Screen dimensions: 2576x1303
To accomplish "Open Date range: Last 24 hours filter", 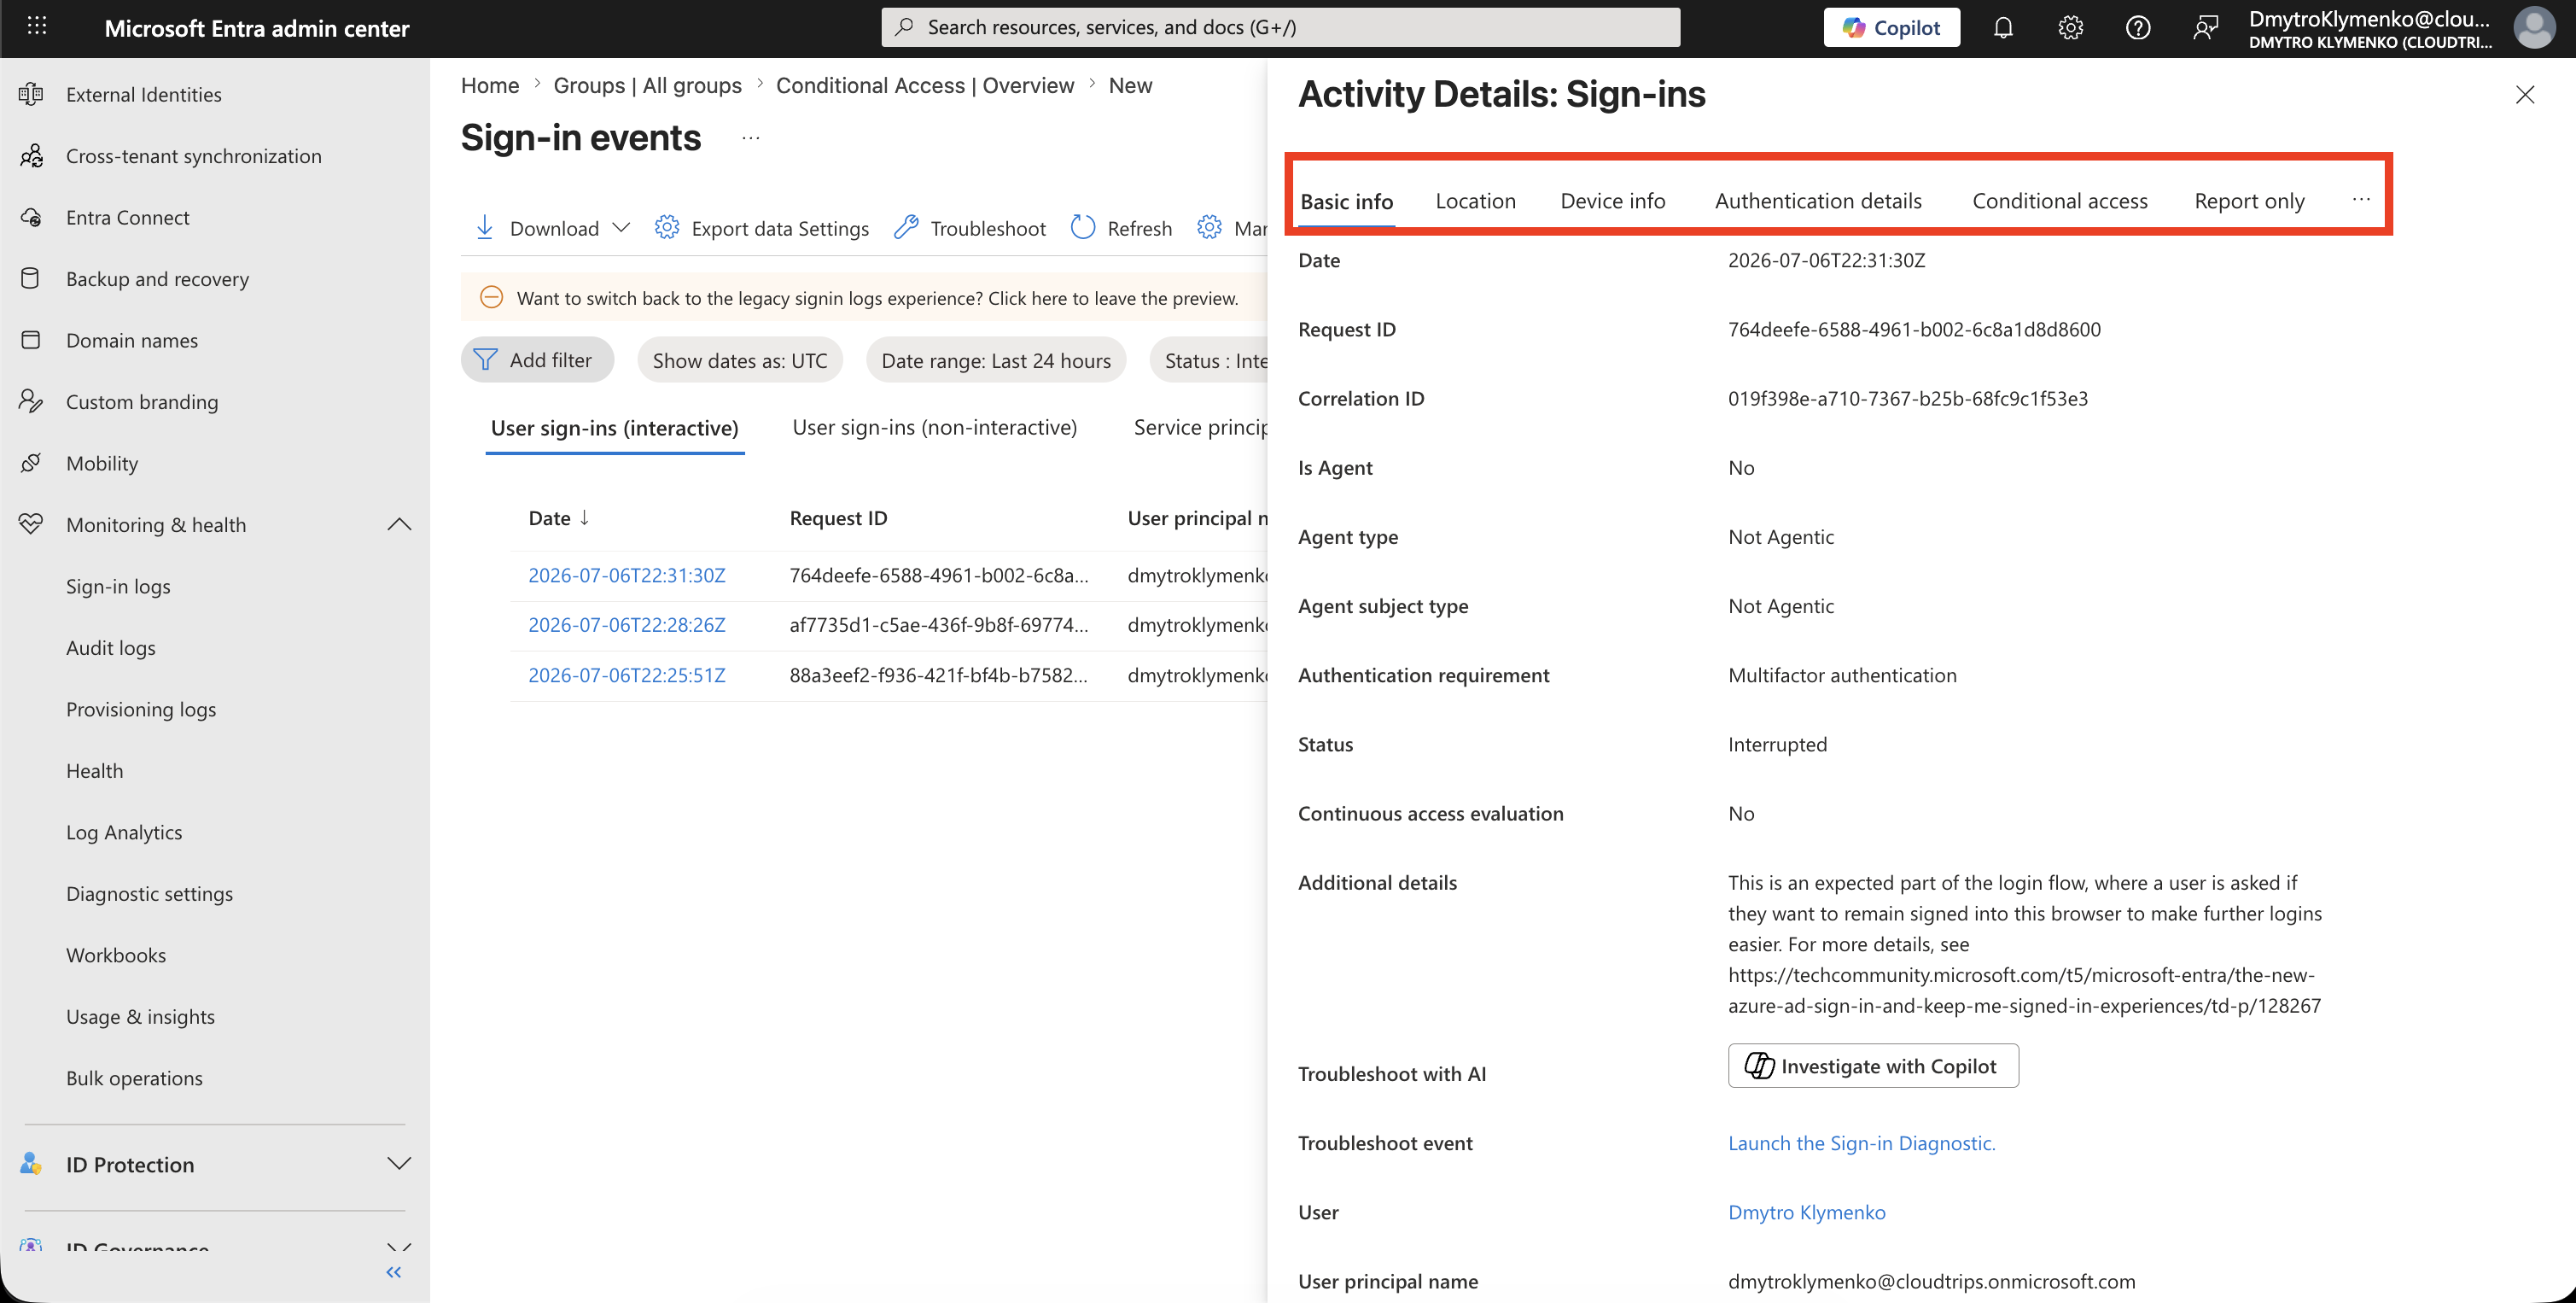I will pyautogui.click(x=996, y=360).
